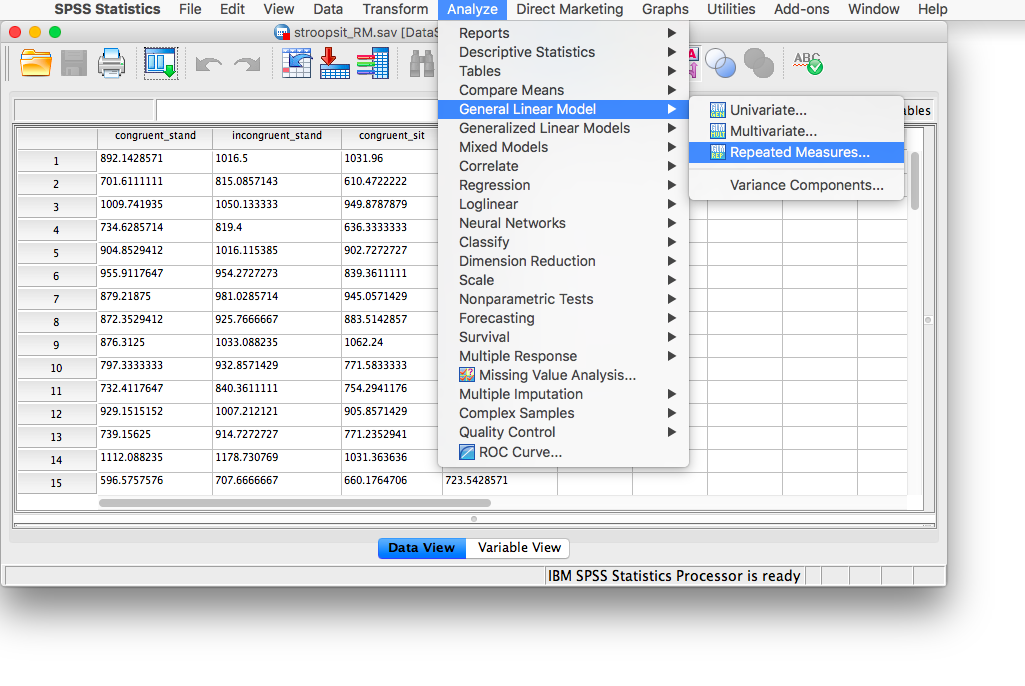Viewport: 1025px width, 686px height.
Task: Click the Use Variable Sets gray circles icon
Action: (x=759, y=63)
